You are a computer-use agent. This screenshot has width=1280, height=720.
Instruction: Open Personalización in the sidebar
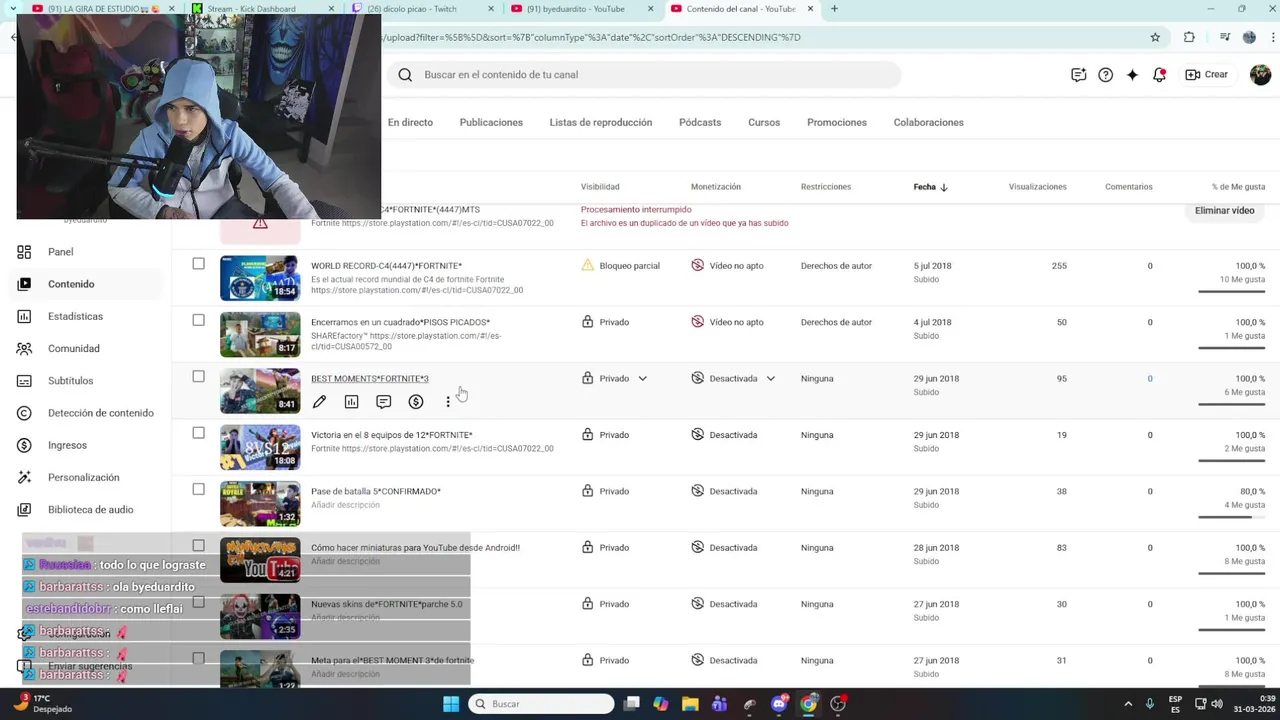coord(85,478)
